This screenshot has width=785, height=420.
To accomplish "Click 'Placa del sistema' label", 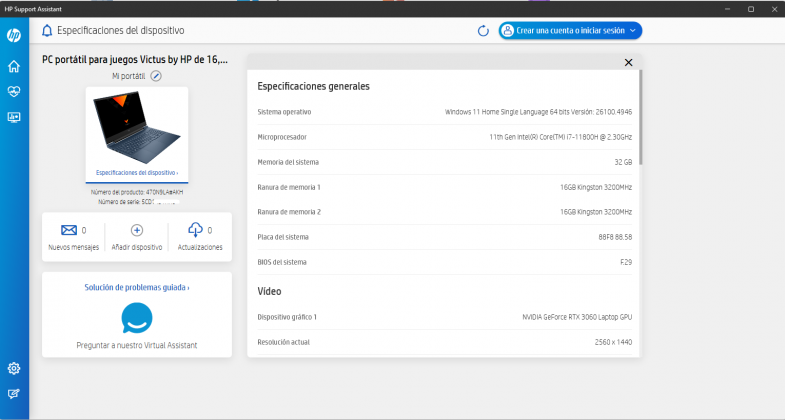I will [x=283, y=237].
